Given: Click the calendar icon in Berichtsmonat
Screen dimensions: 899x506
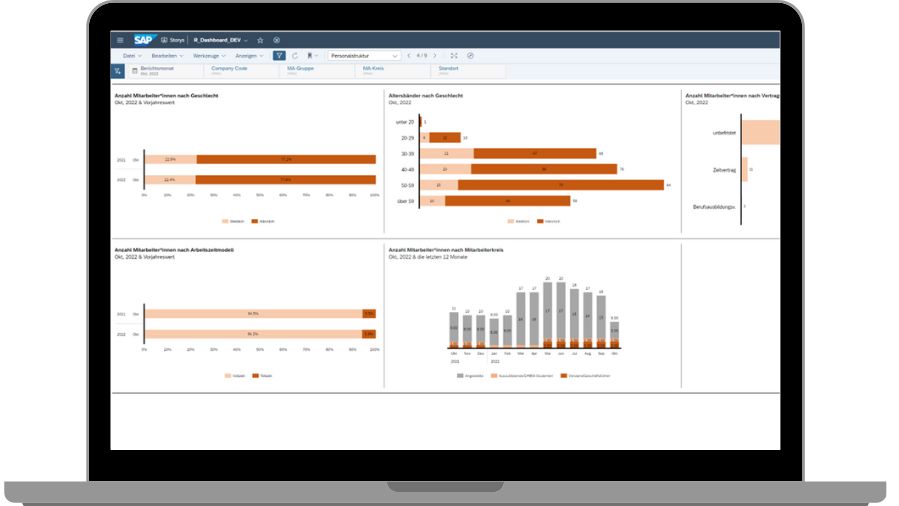Looking at the screenshot, I should 135,71.
